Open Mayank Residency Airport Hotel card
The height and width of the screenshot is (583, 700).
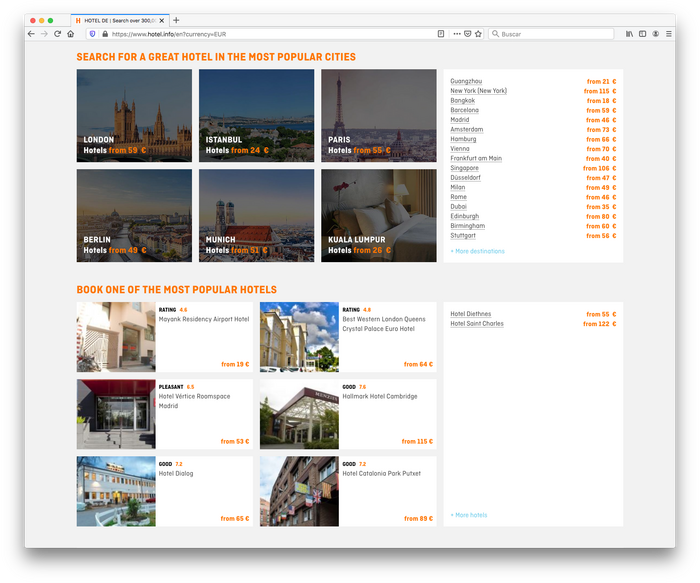pos(165,337)
